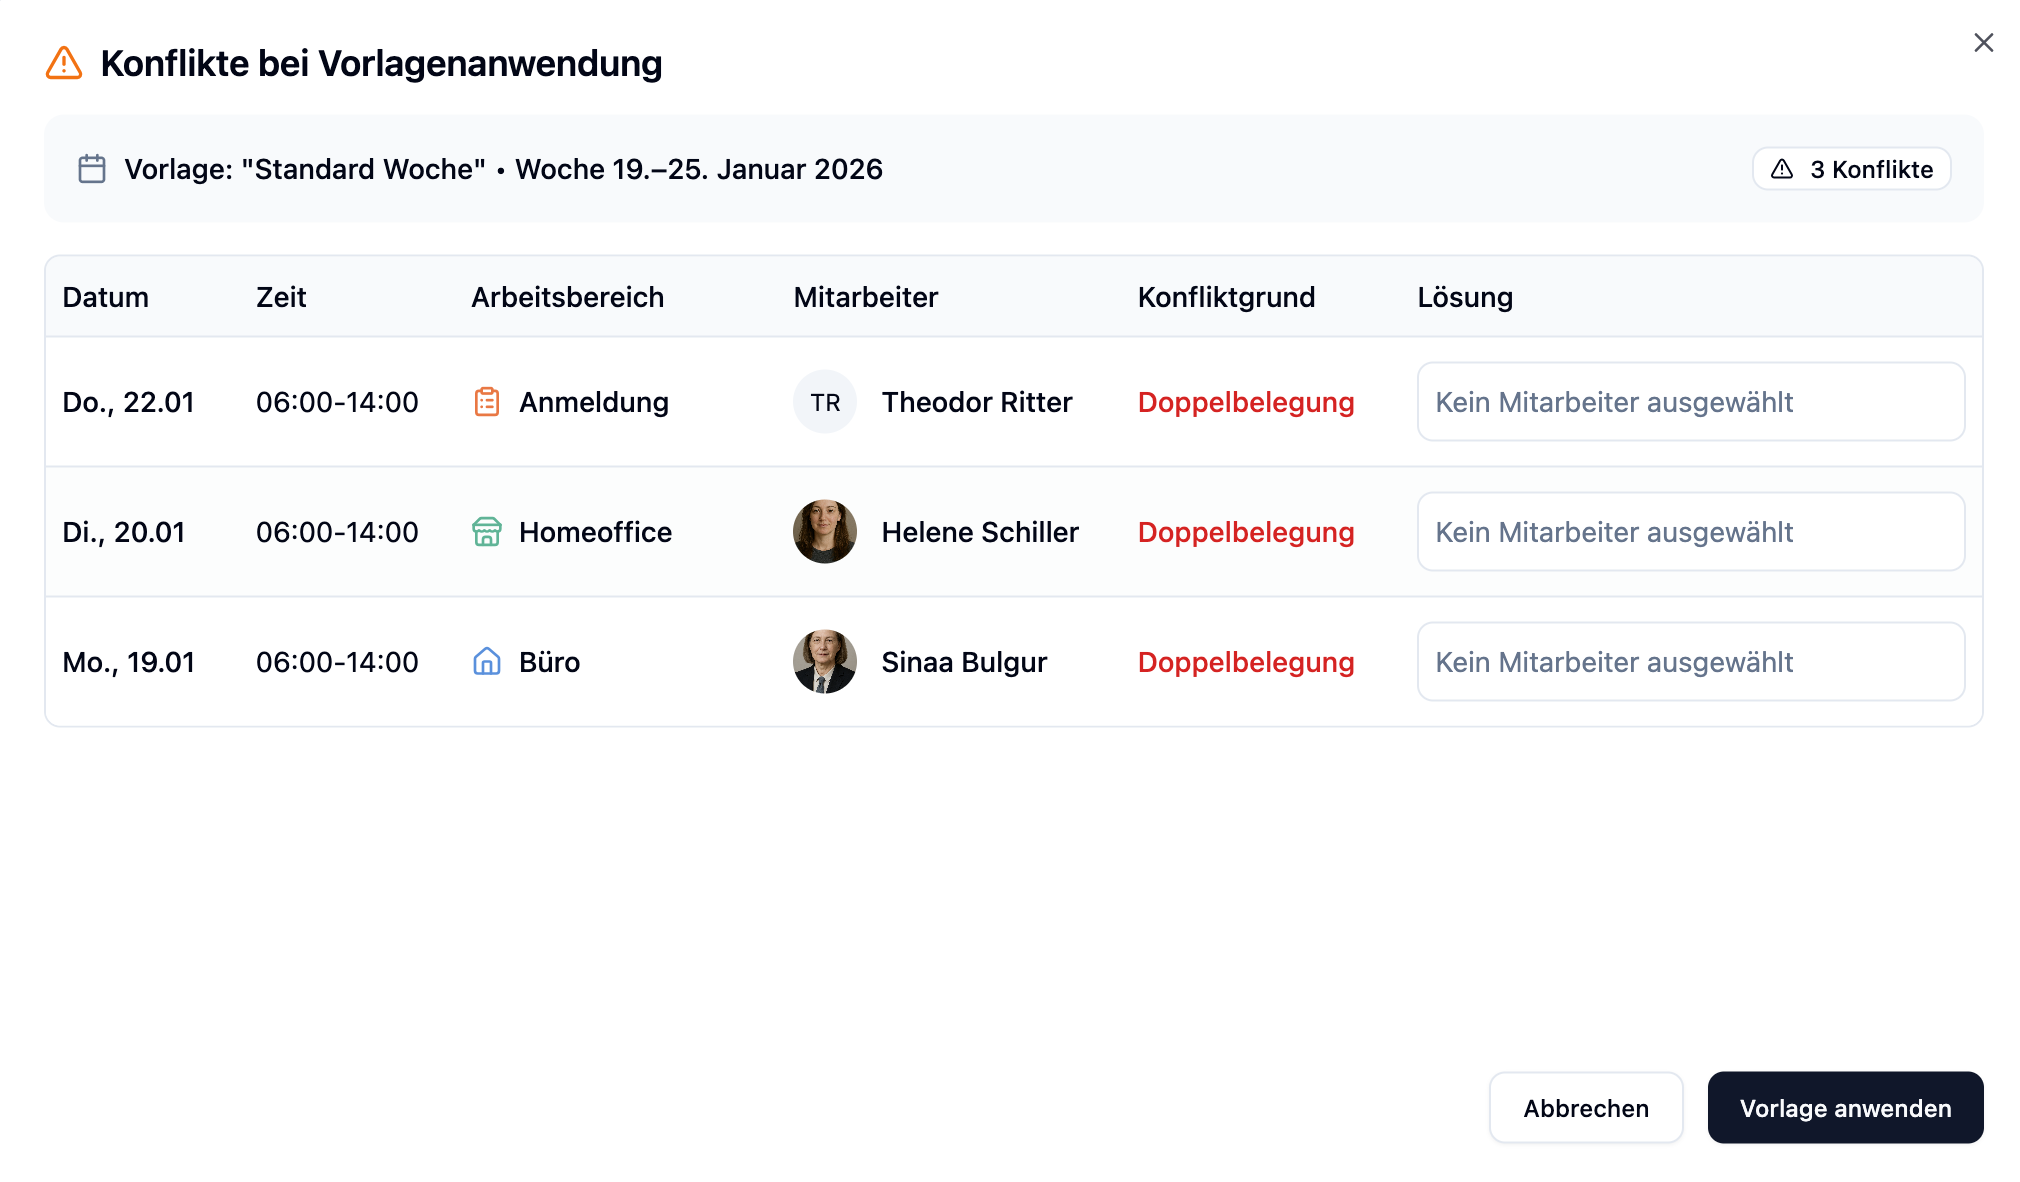The image size is (2020, 1182).
Task: Click the Anmeldung clipboard icon
Action: pyautogui.click(x=487, y=402)
